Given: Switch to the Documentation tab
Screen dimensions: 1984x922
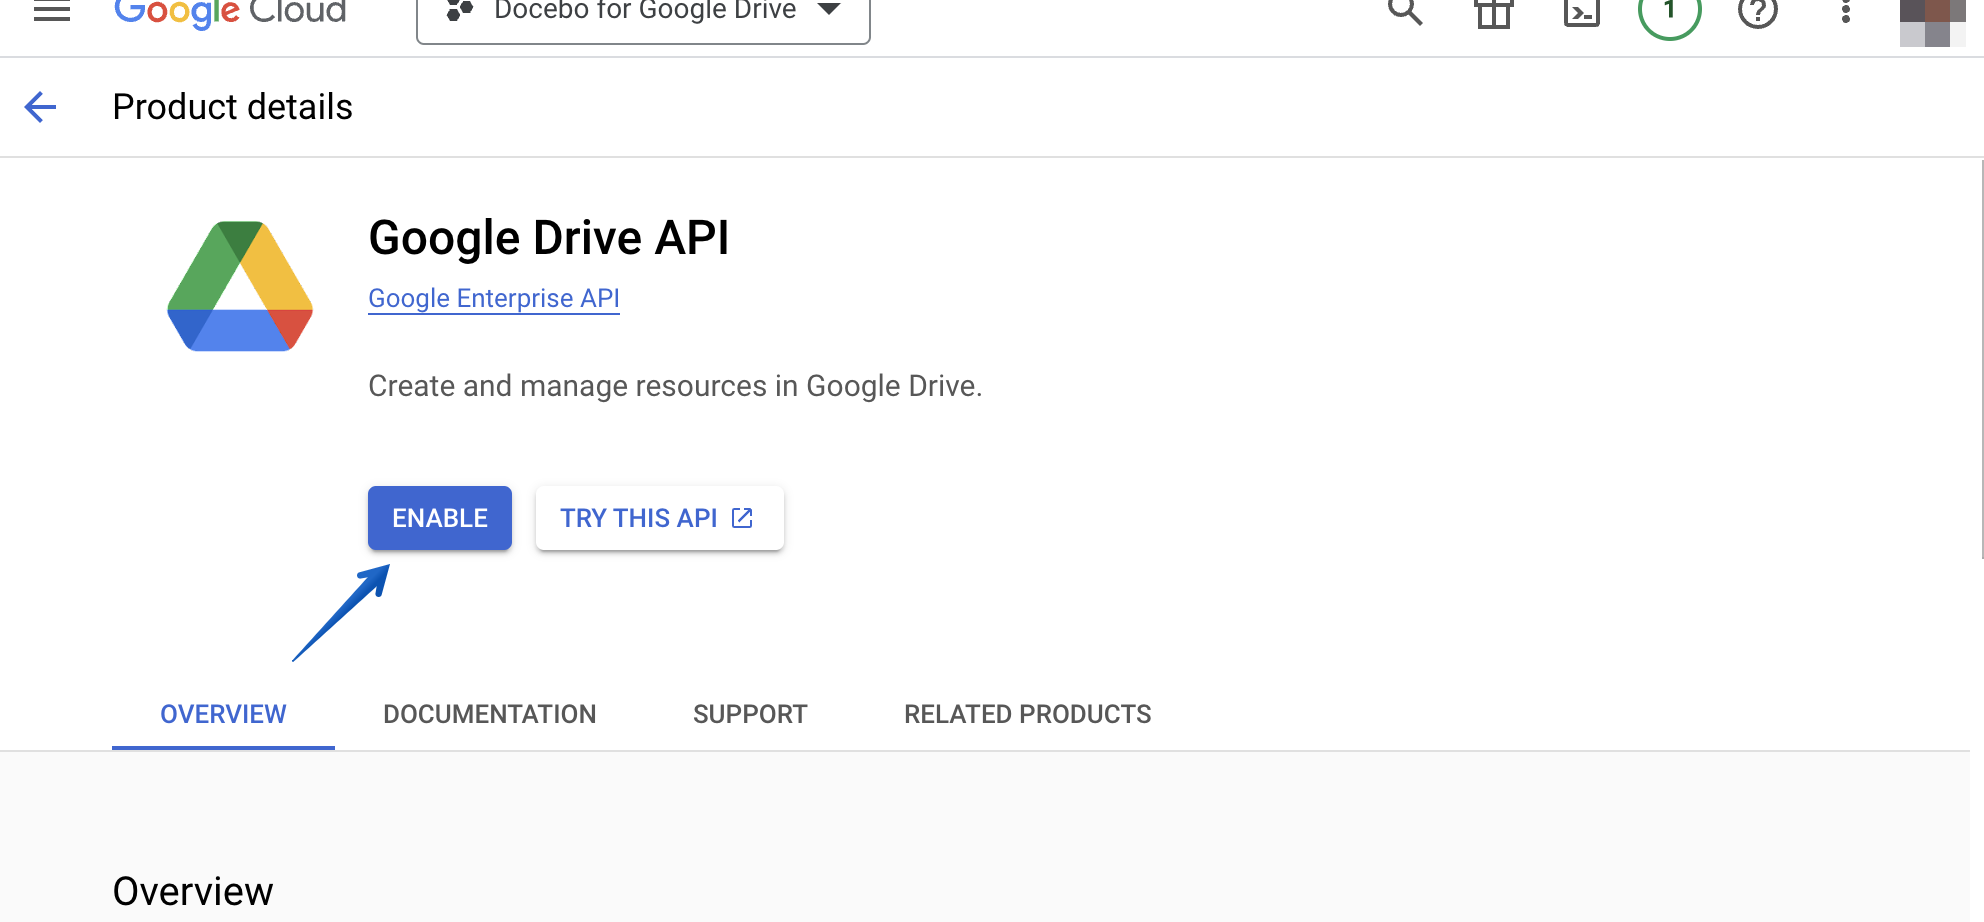Looking at the screenshot, I should coord(489,714).
